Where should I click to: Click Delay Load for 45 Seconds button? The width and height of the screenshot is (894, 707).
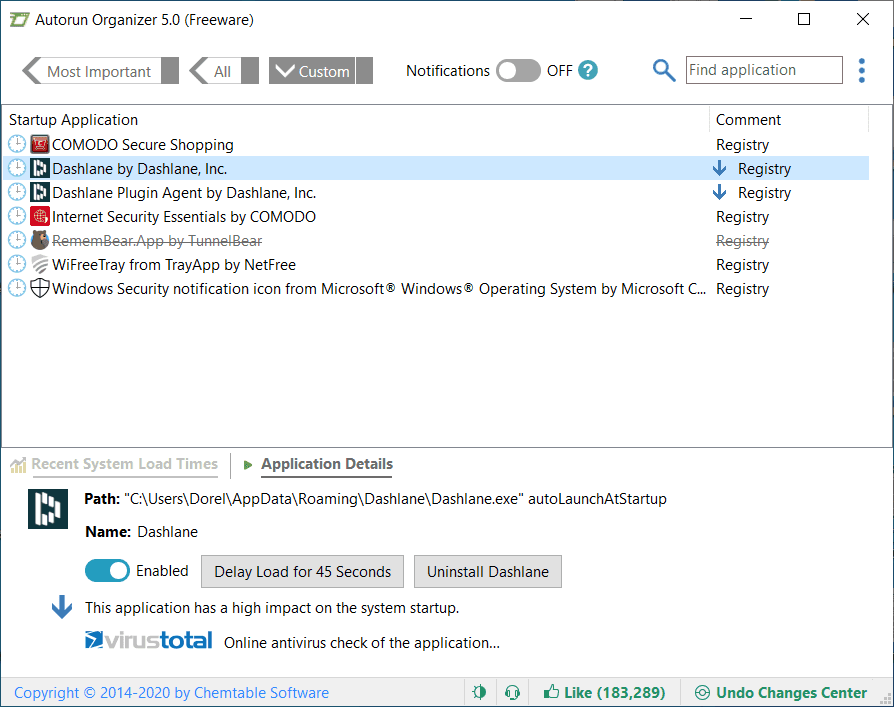(x=302, y=571)
